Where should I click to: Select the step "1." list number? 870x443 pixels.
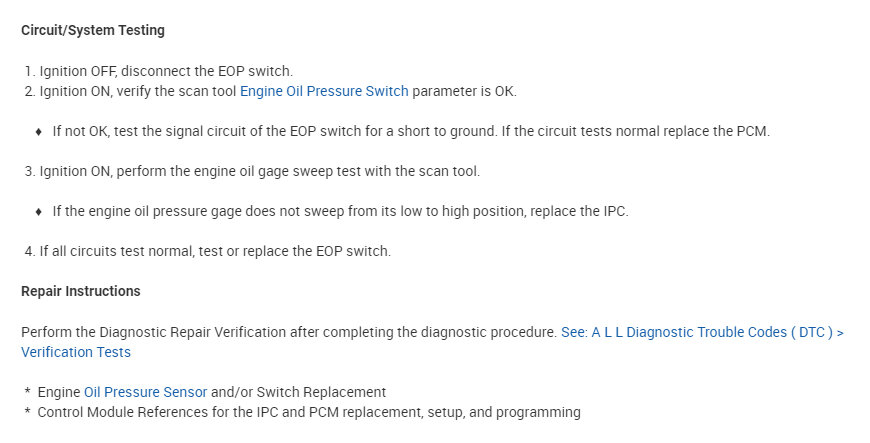[30, 71]
